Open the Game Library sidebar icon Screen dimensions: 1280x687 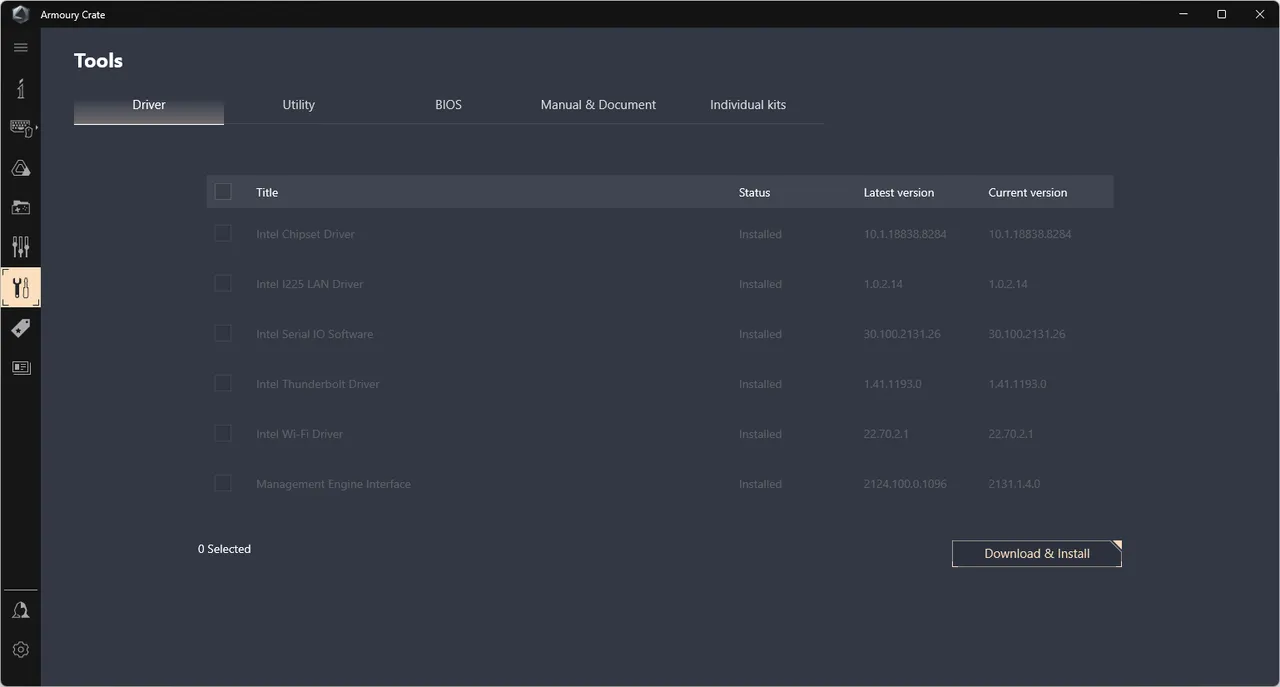click(20, 208)
